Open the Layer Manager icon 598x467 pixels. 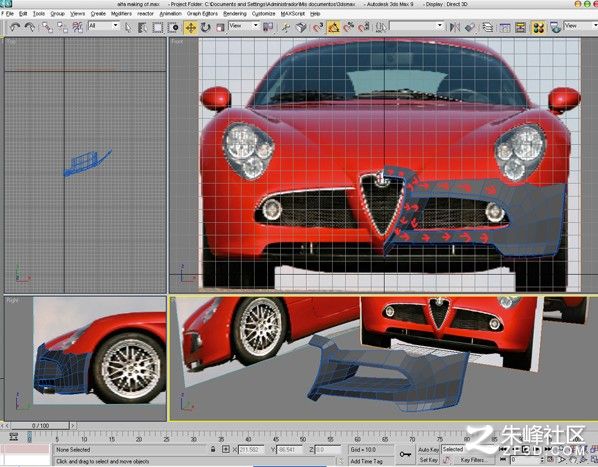487,27
